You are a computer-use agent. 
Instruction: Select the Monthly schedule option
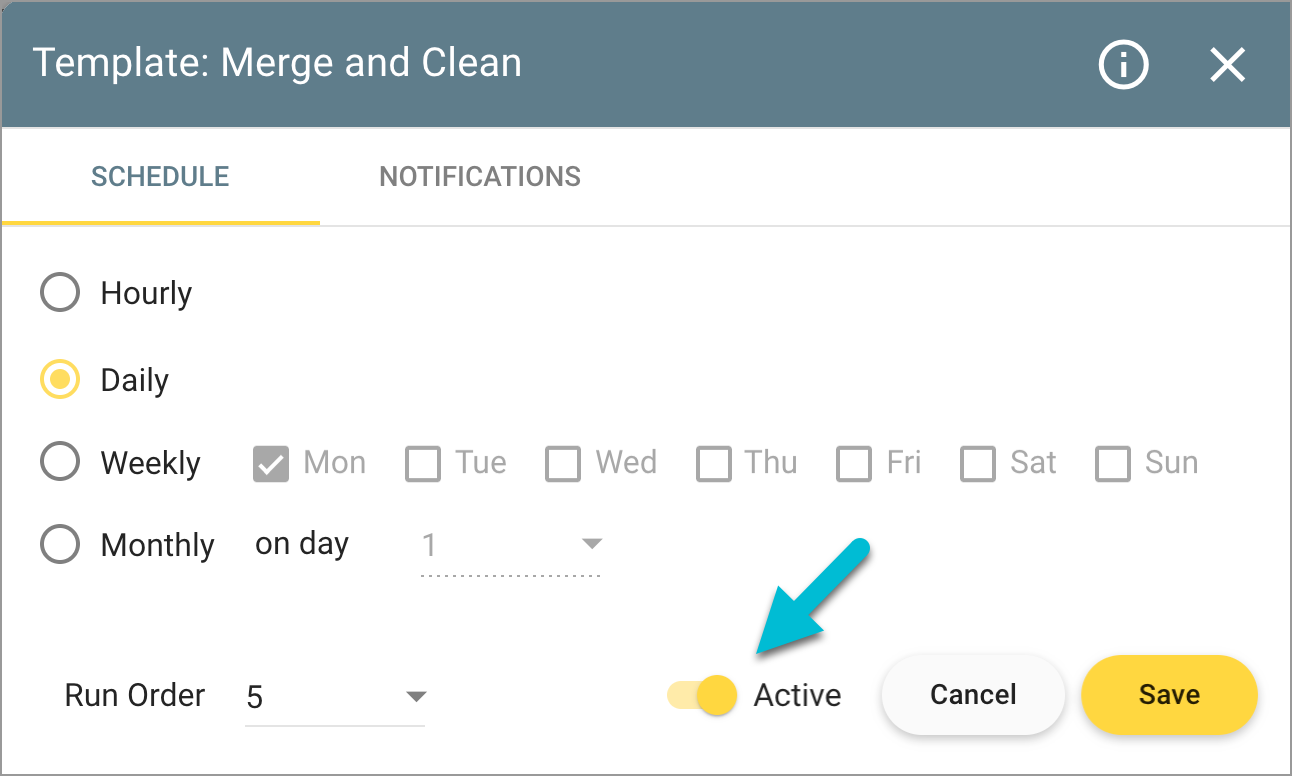tap(59, 544)
